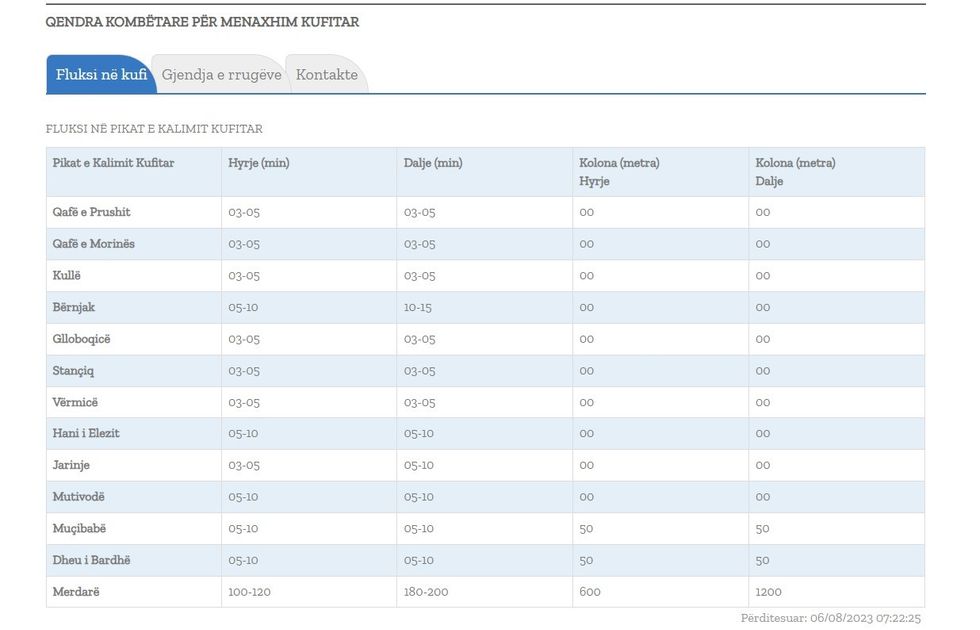
Task: Open the Gjendja e rrugëve tab
Action: click(221, 75)
